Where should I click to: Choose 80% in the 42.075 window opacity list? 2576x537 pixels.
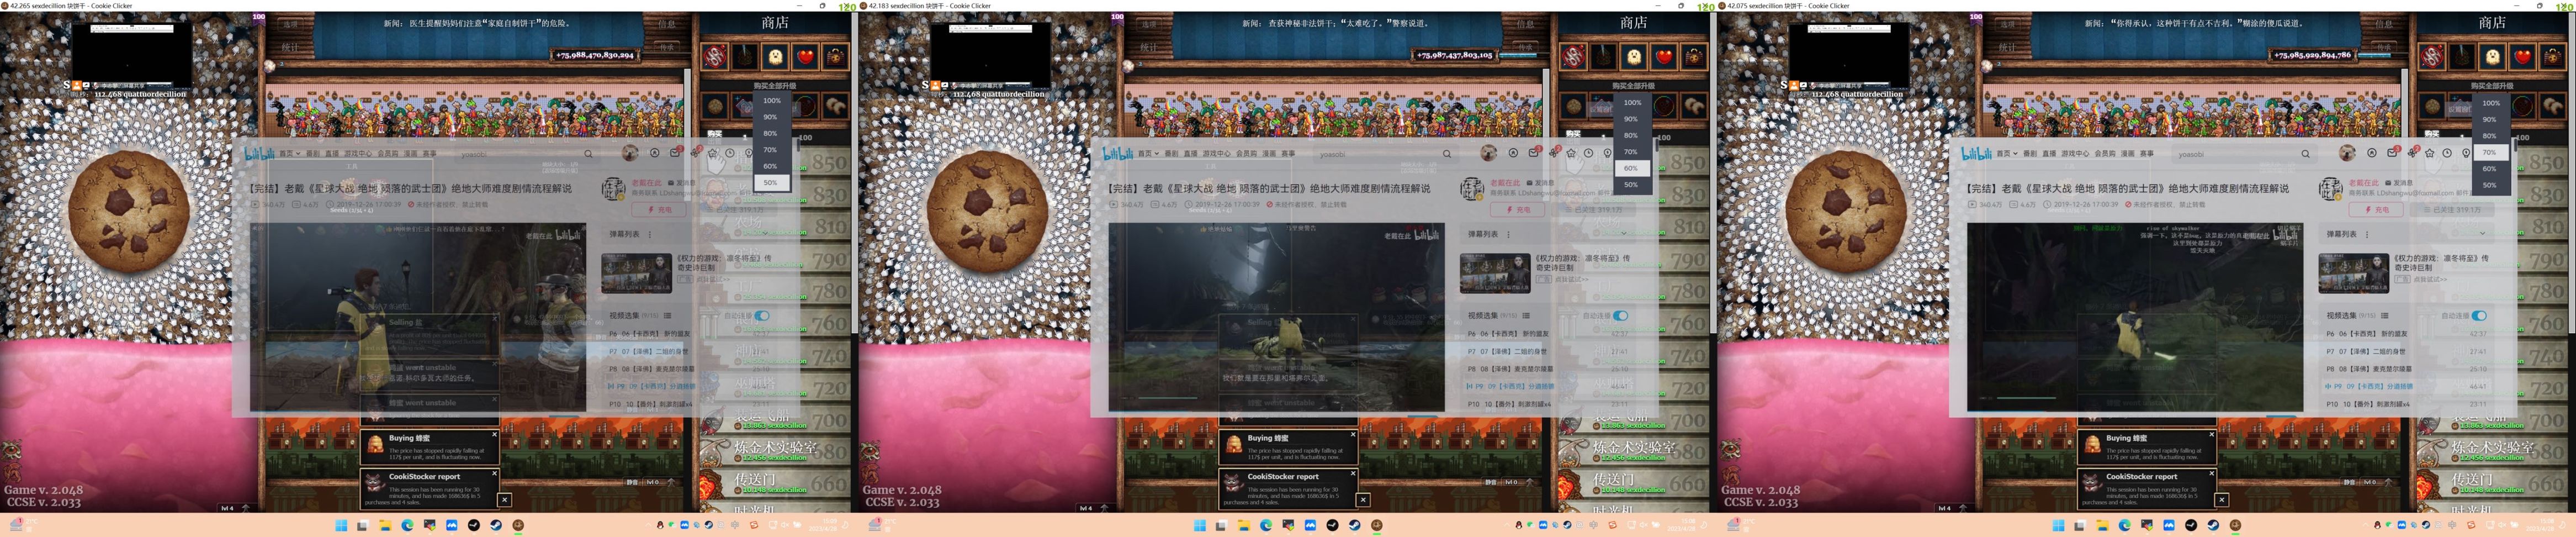coord(2490,136)
